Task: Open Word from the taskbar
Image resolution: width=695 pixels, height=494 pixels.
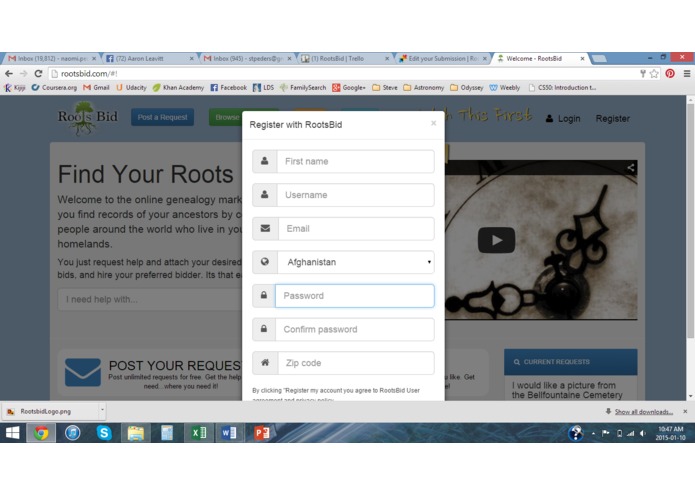Action: (x=230, y=433)
